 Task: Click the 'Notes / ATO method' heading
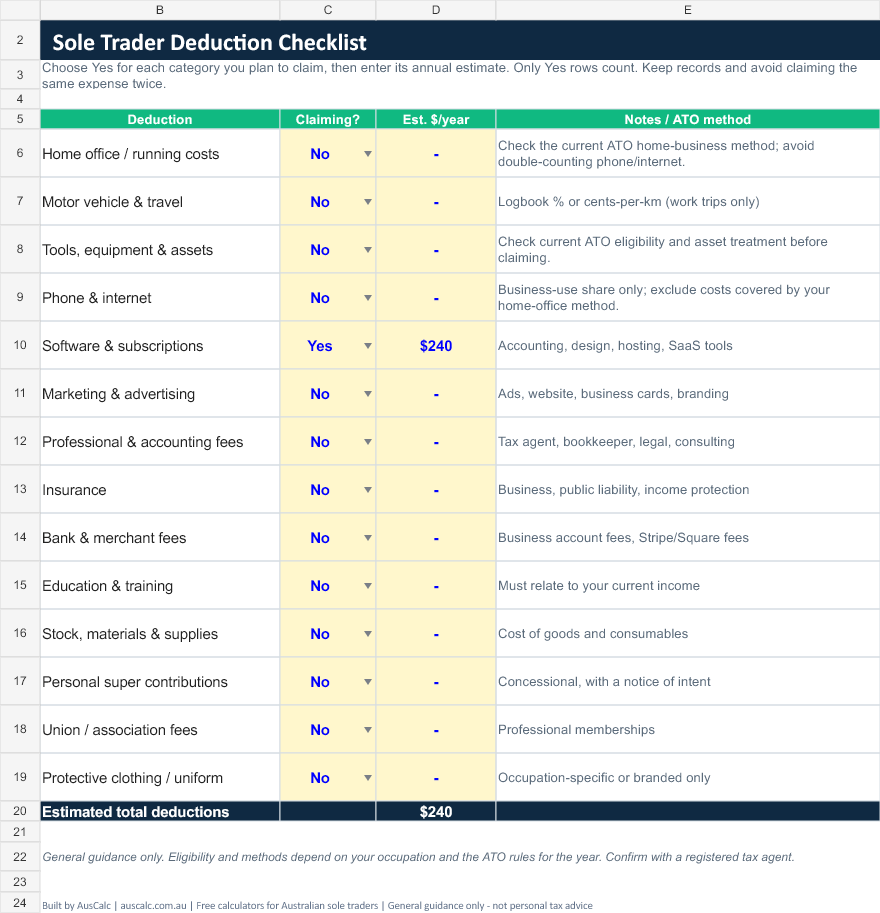pos(688,119)
